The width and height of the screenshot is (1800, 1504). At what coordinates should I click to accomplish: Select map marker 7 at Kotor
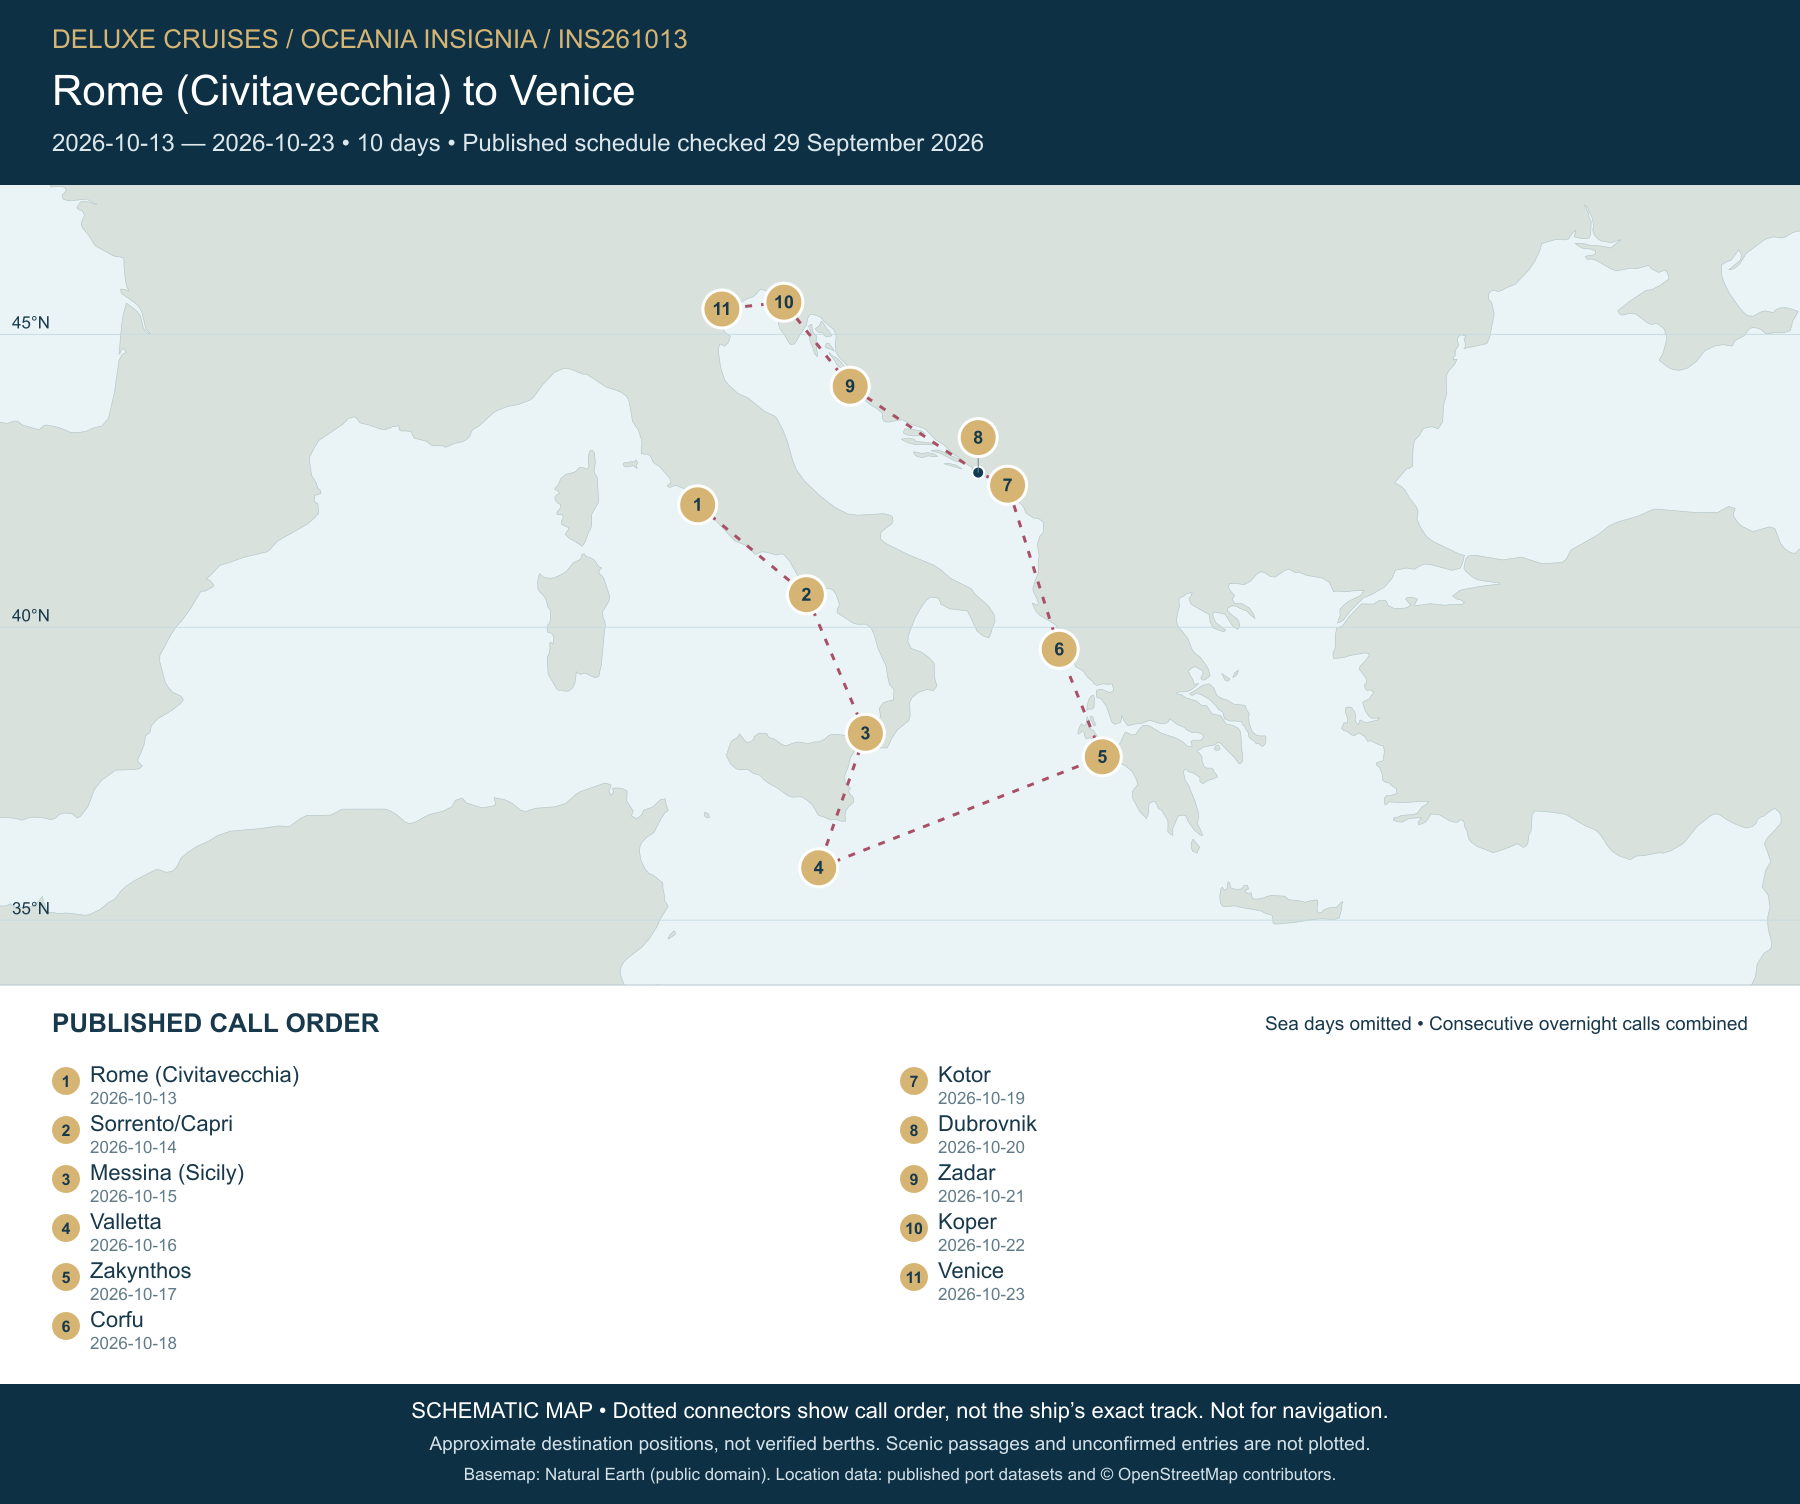click(x=1007, y=485)
